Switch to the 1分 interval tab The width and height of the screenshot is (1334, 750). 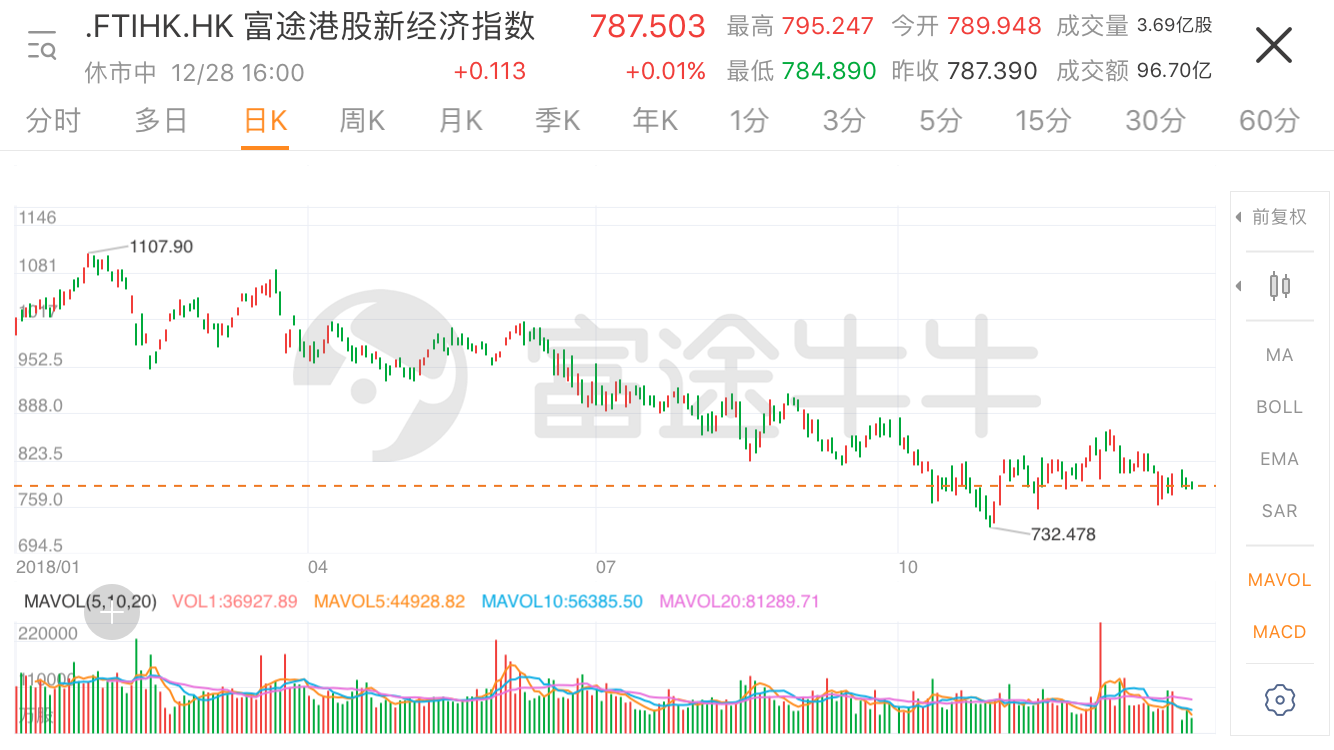(749, 121)
